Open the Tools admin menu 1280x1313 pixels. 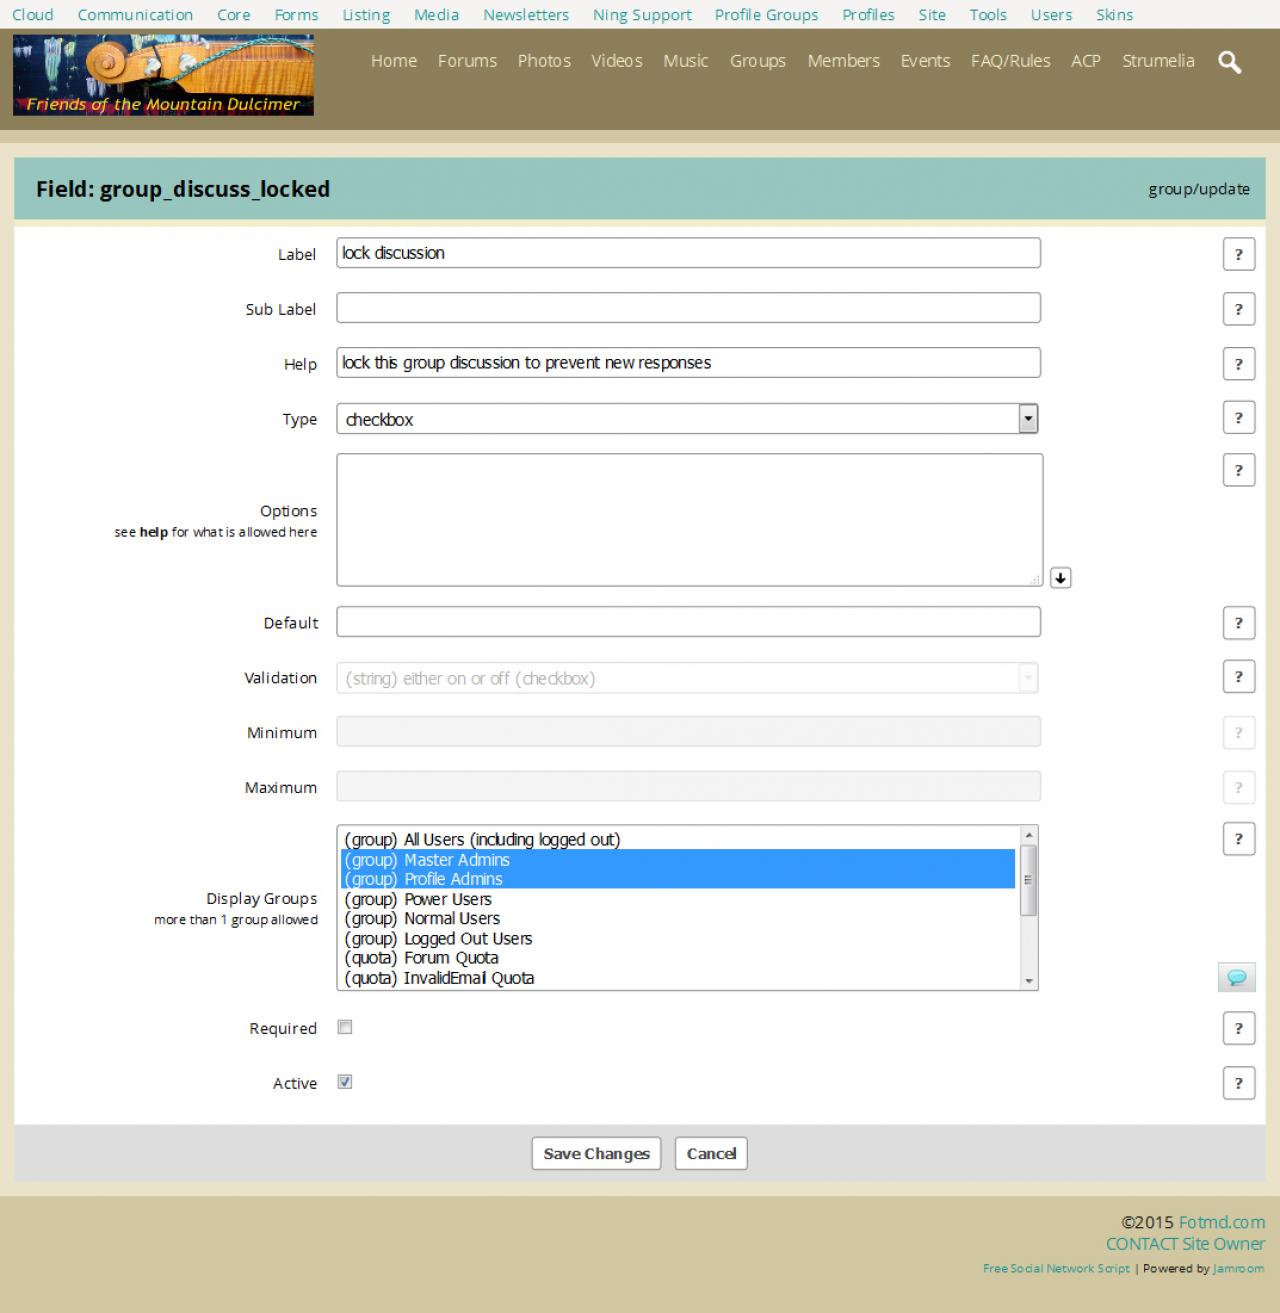(x=988, y=15)
